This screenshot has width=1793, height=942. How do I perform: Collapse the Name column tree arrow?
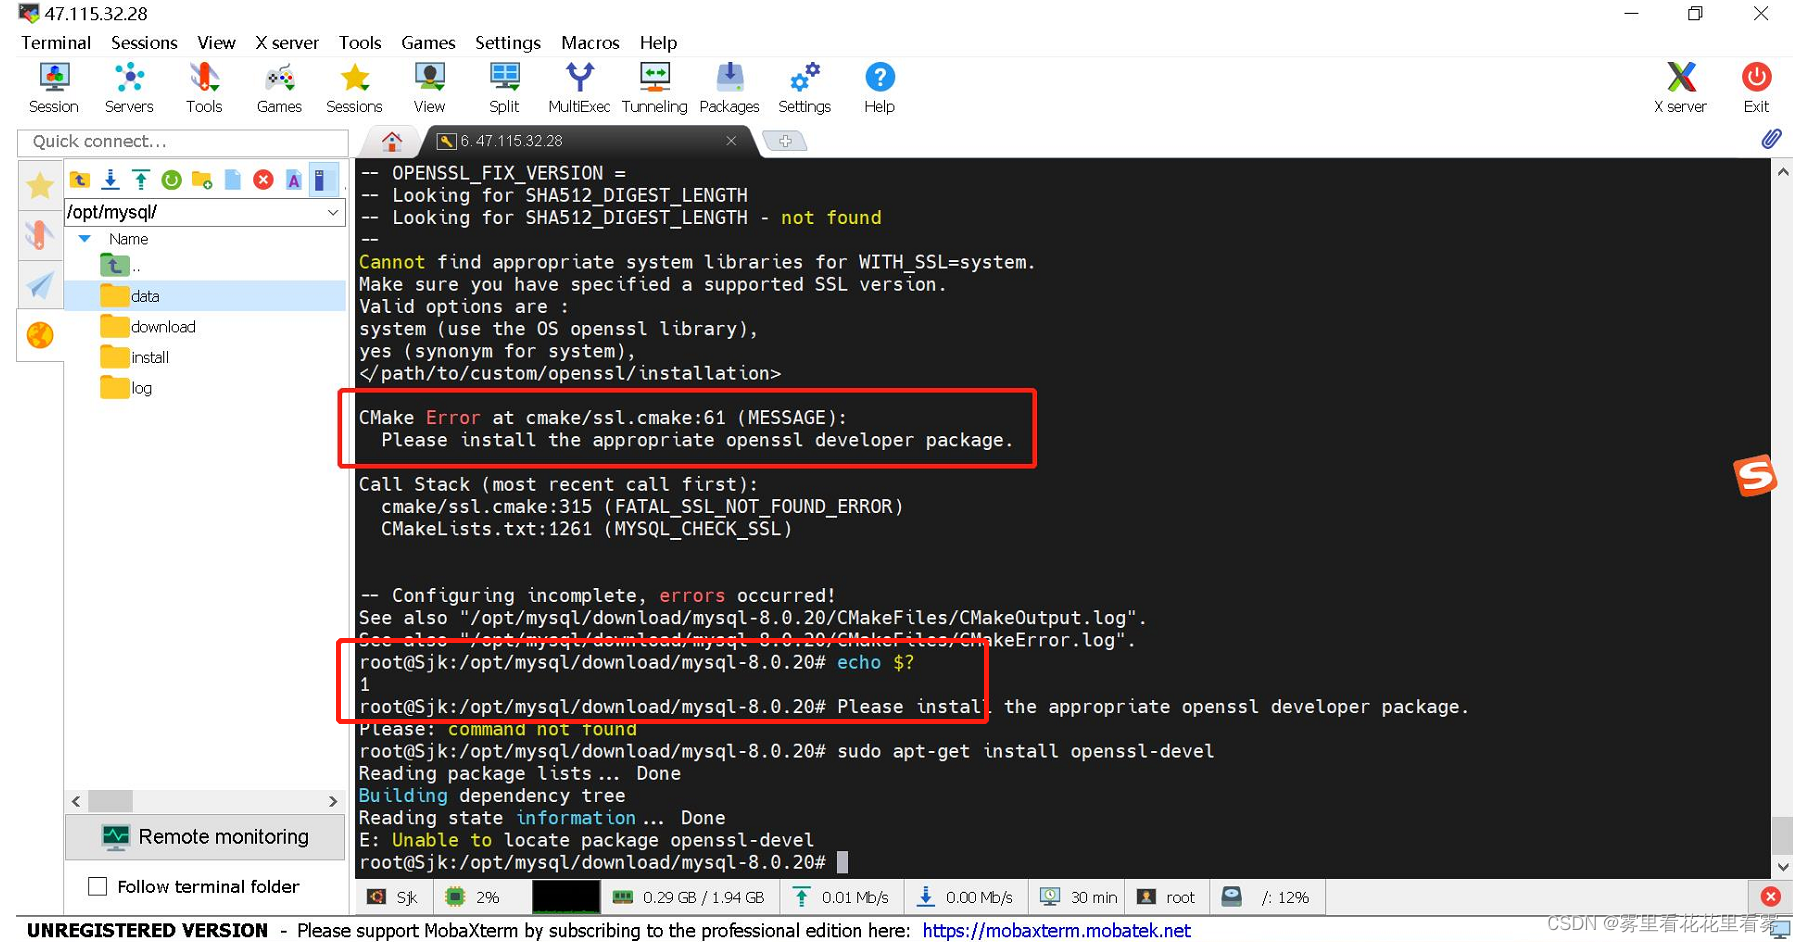pos(85,239)
